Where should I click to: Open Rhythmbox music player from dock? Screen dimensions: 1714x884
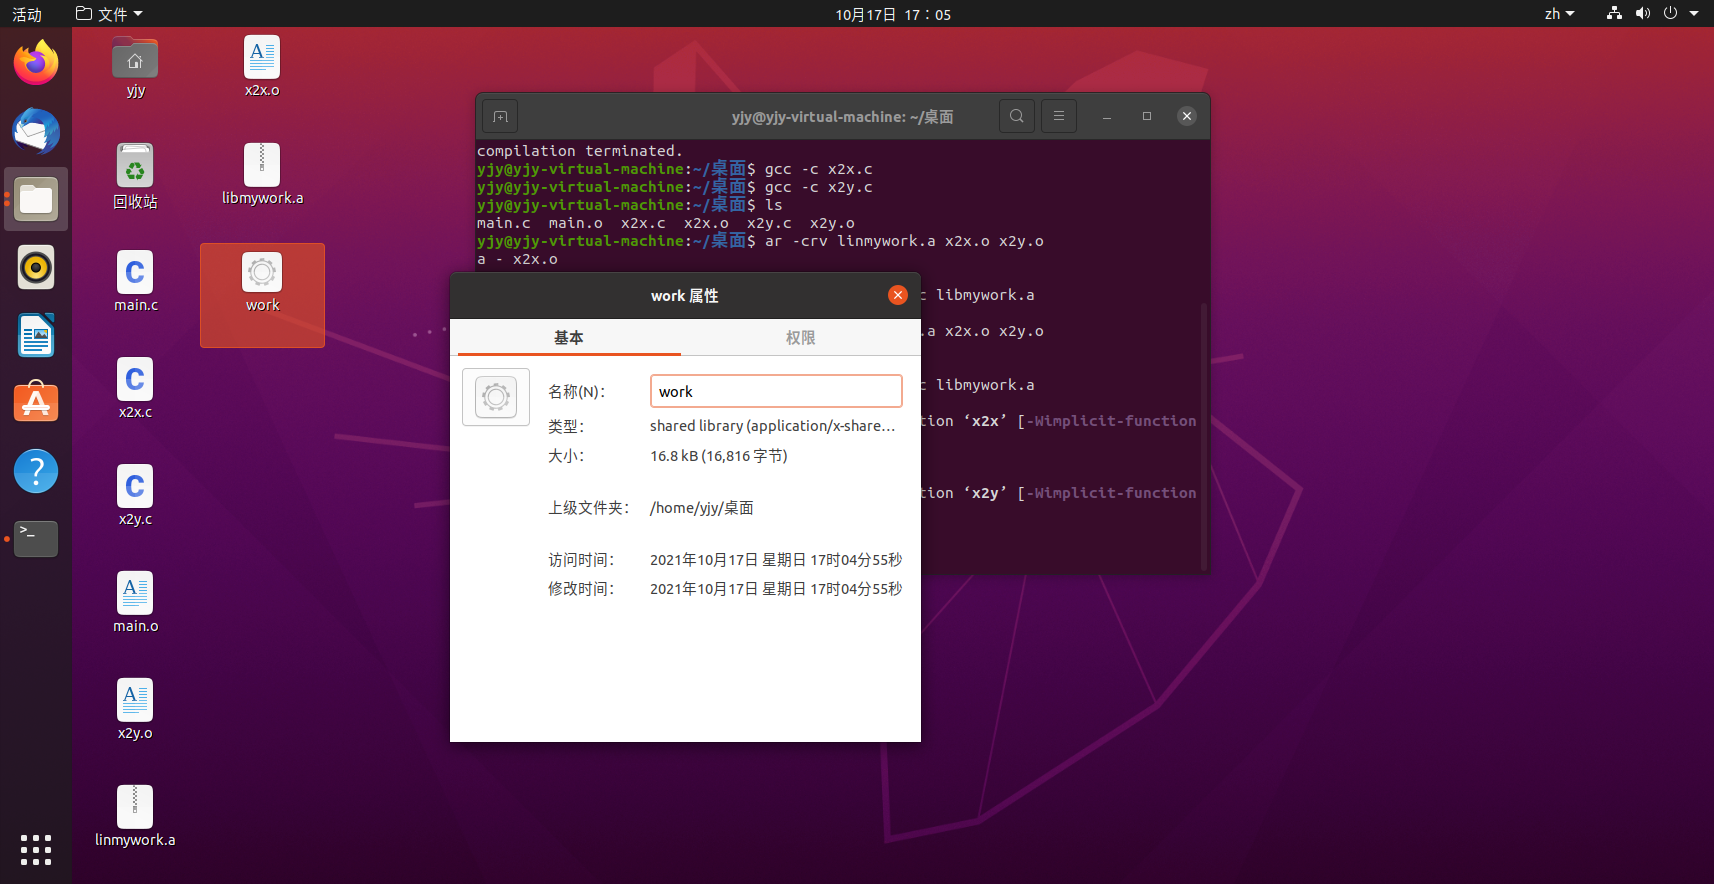(36, 267)
